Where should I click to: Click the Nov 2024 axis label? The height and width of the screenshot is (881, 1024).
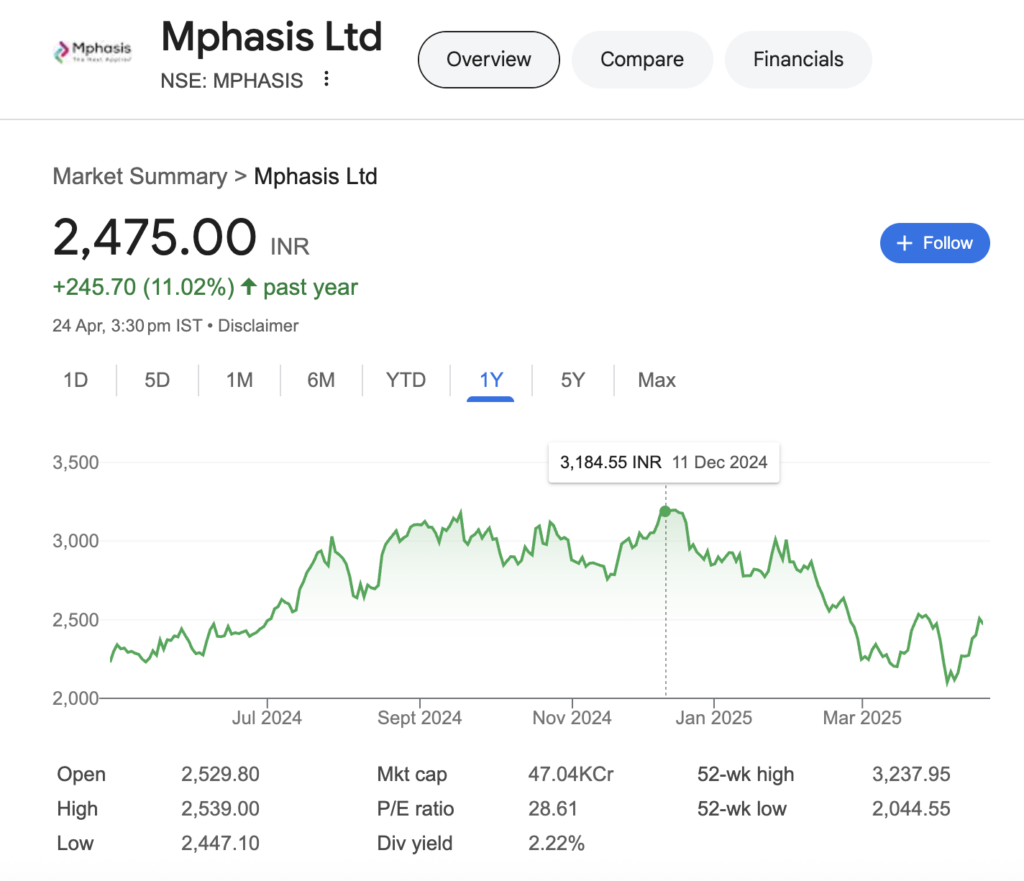coord(572,718)
